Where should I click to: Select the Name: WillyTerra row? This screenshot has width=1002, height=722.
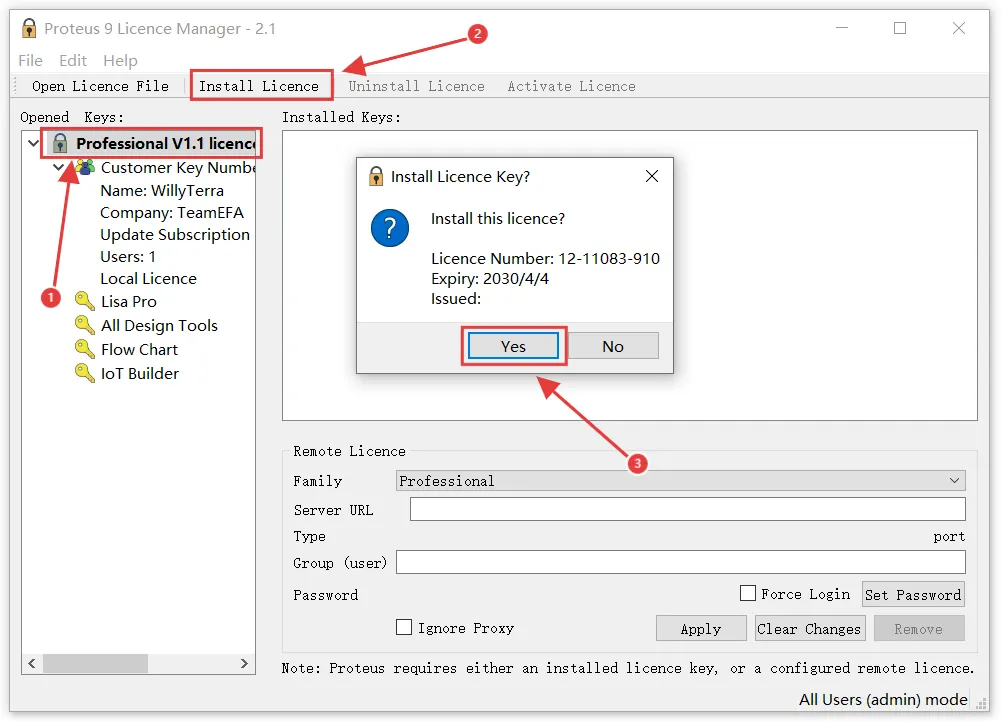[162, 190]
